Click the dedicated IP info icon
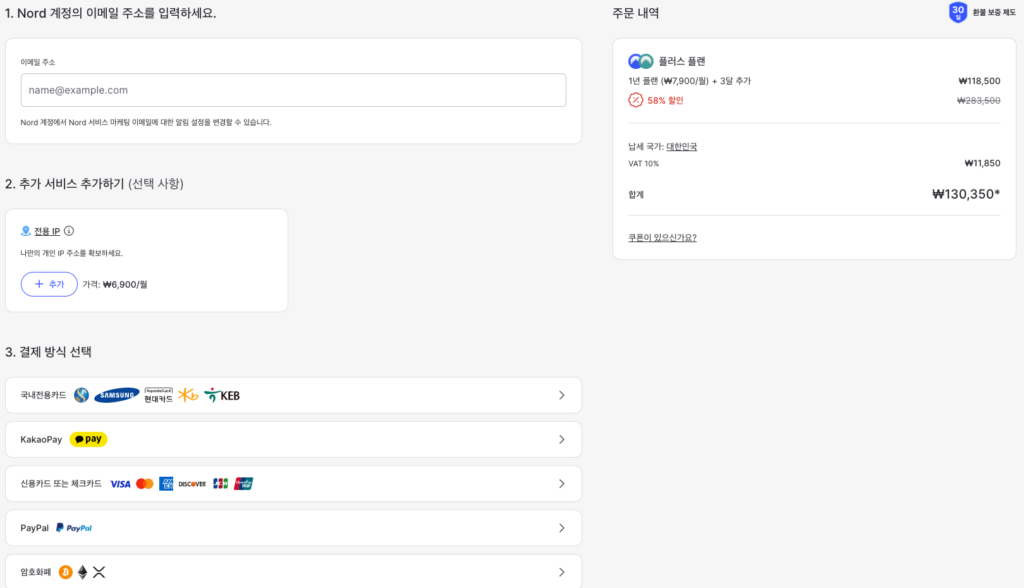This screenshot has width=1024, height=588. click(69, 231)
